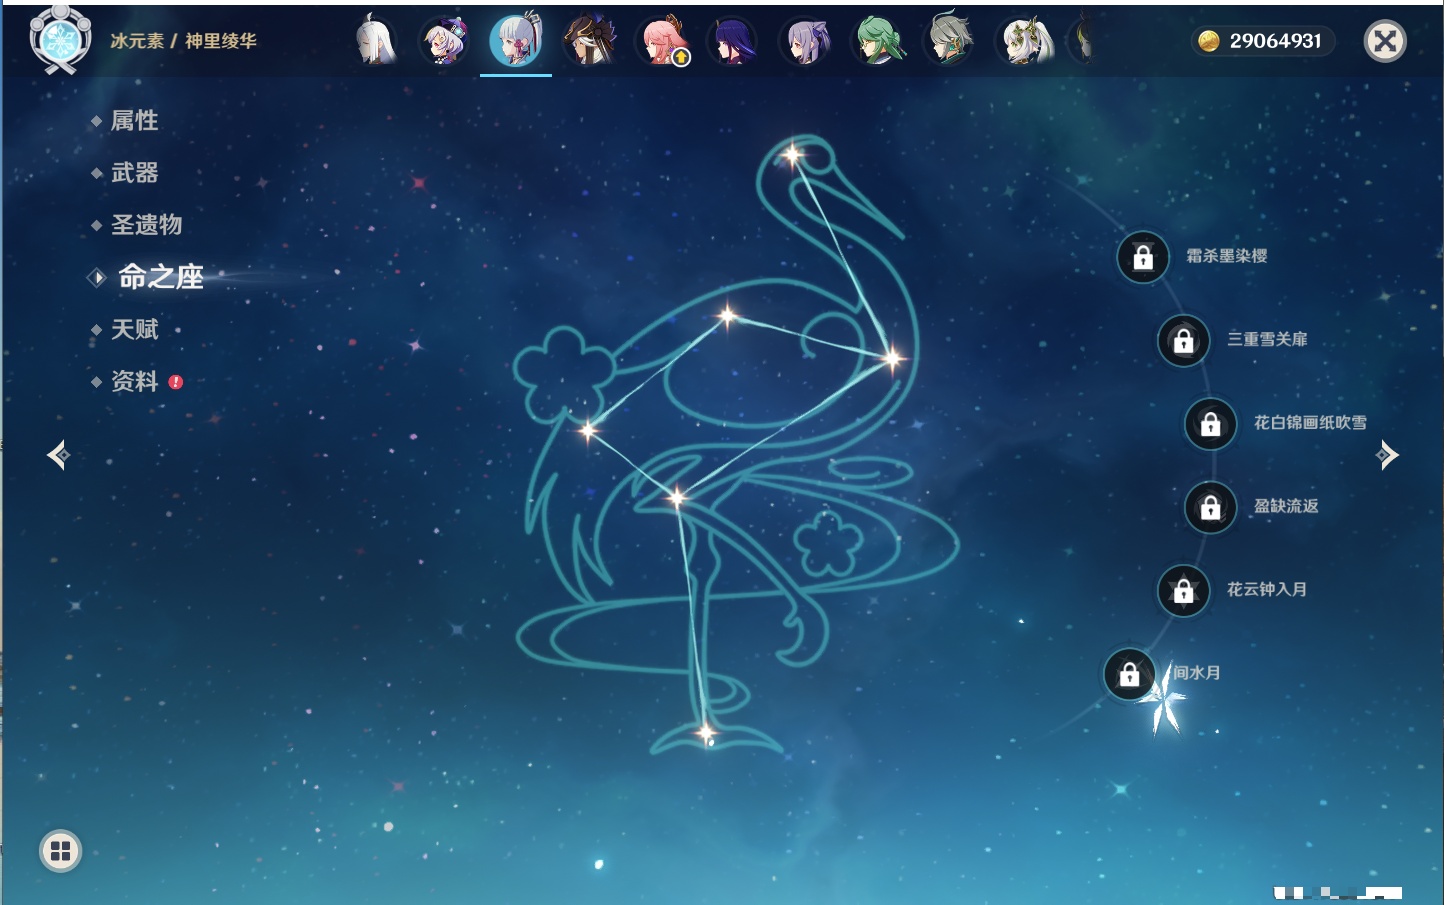Open locked constellation 间水月

tap(1129, 674)
